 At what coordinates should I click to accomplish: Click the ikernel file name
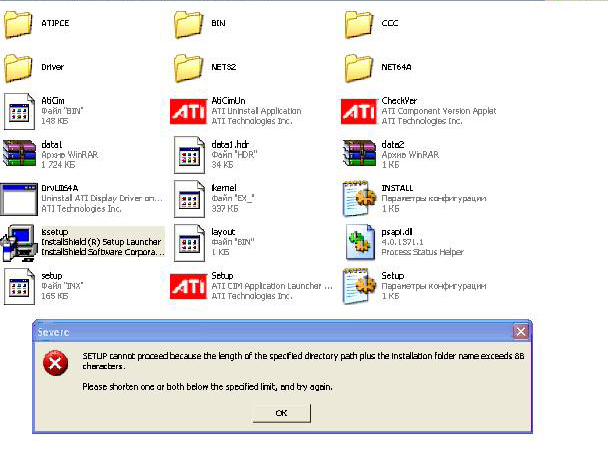224,188
